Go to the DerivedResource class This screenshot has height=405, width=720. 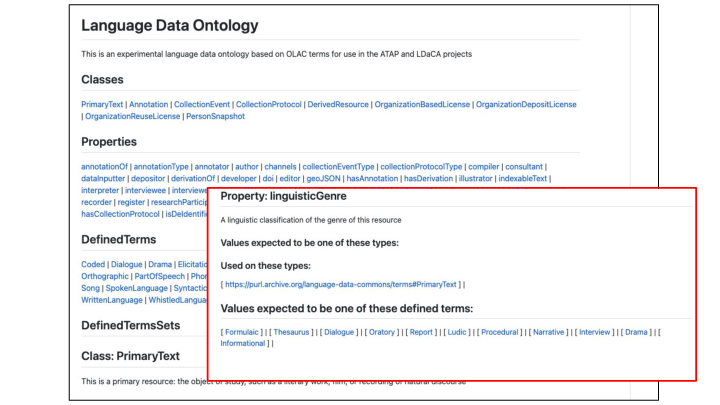click(338, 104)
